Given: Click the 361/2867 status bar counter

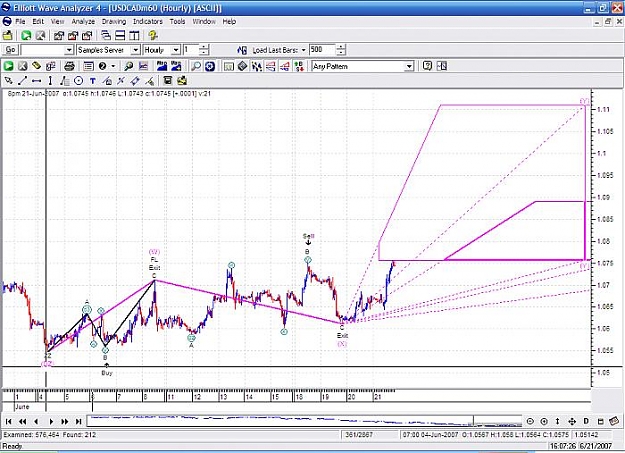Looking at the screenshot, I should (x=359, y=435).
